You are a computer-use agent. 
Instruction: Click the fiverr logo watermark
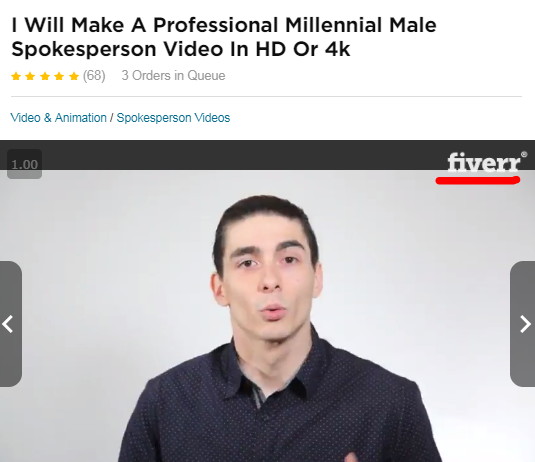click(x=484, y=162)
